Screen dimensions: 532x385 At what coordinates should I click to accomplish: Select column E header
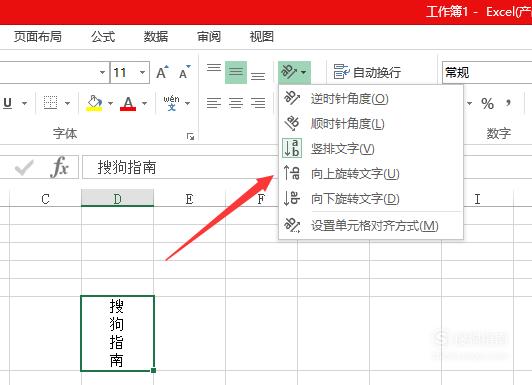pos(189,198)
